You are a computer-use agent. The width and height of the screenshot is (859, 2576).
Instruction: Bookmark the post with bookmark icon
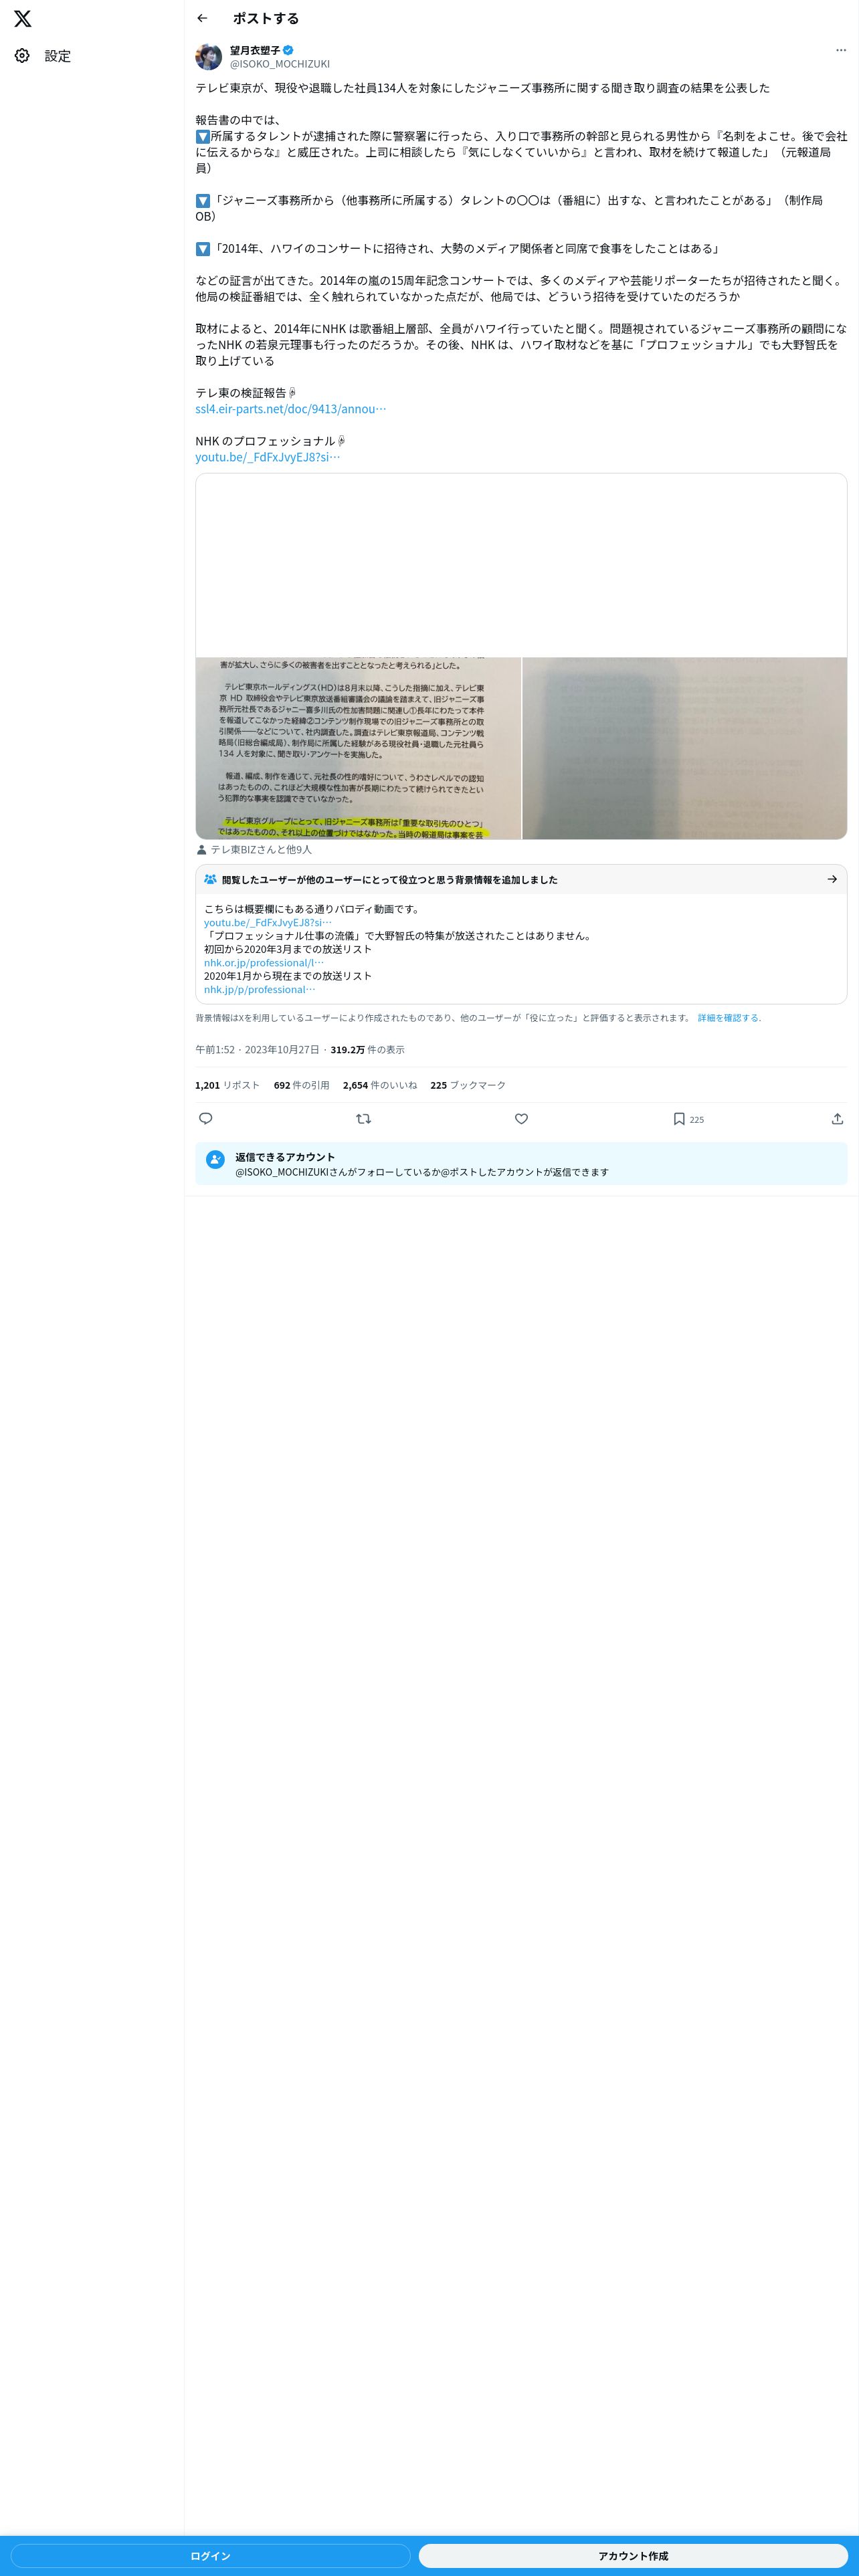679,1119
